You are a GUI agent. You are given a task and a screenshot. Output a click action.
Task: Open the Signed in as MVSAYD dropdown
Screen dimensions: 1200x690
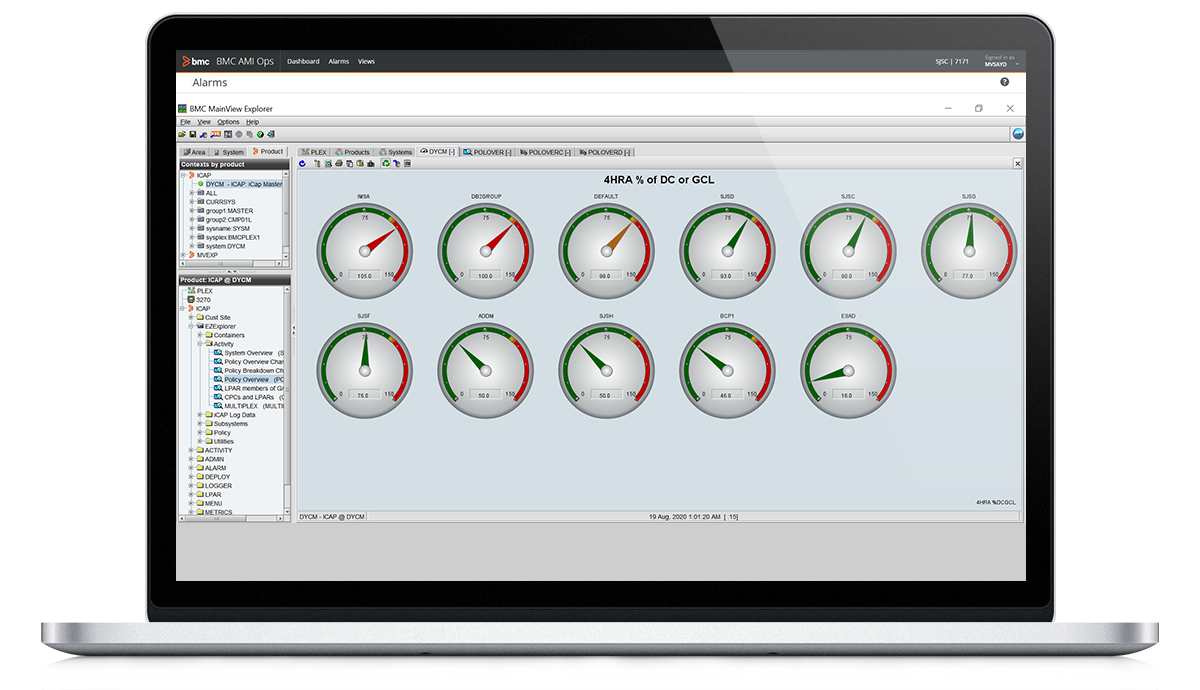[999, 61]
